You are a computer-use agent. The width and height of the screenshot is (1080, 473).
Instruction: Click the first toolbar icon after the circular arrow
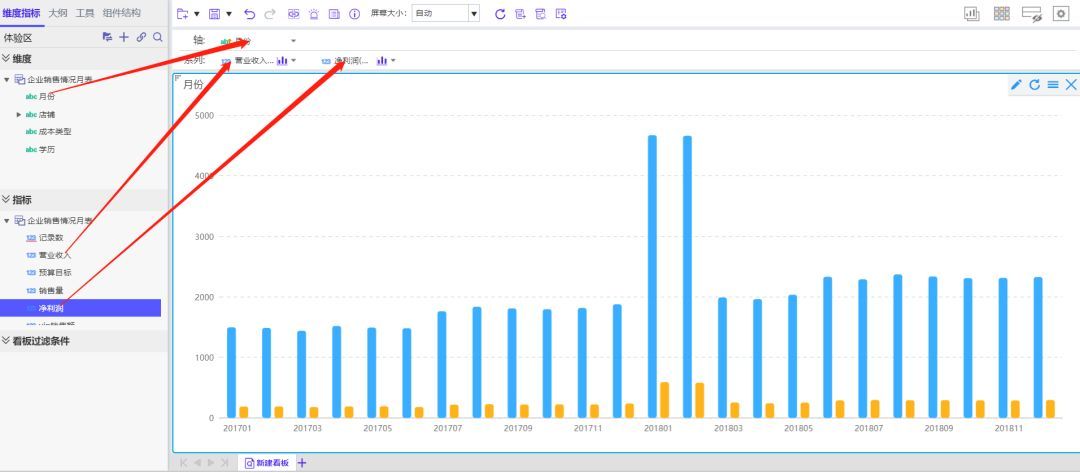click(x=521, y=14)
